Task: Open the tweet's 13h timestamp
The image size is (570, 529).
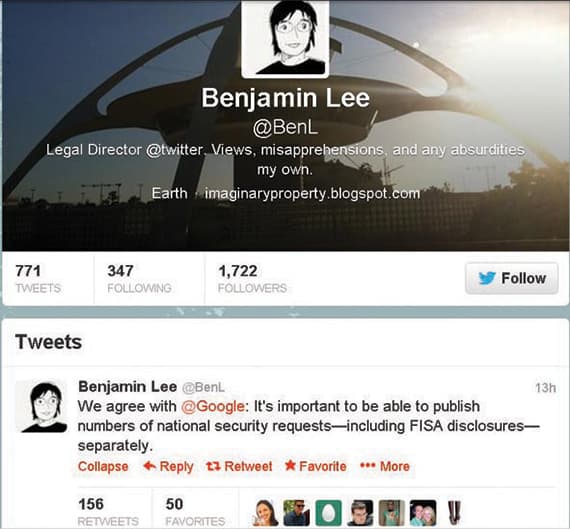Action: [x=546, y=388]
